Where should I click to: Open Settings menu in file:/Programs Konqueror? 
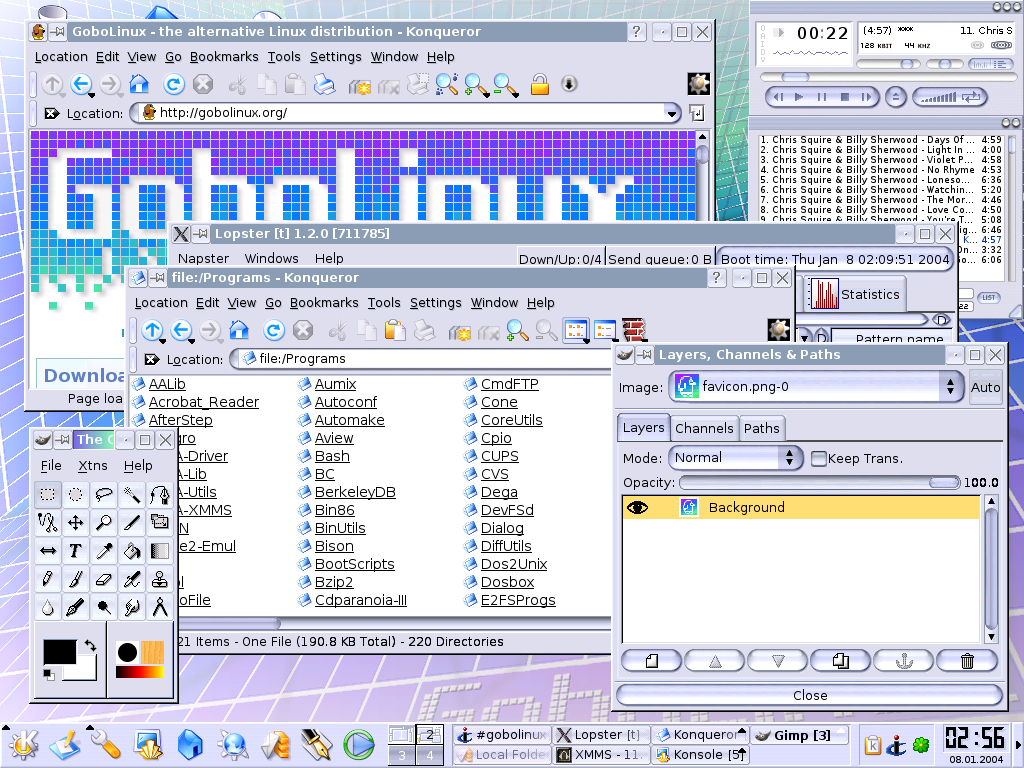436,303
